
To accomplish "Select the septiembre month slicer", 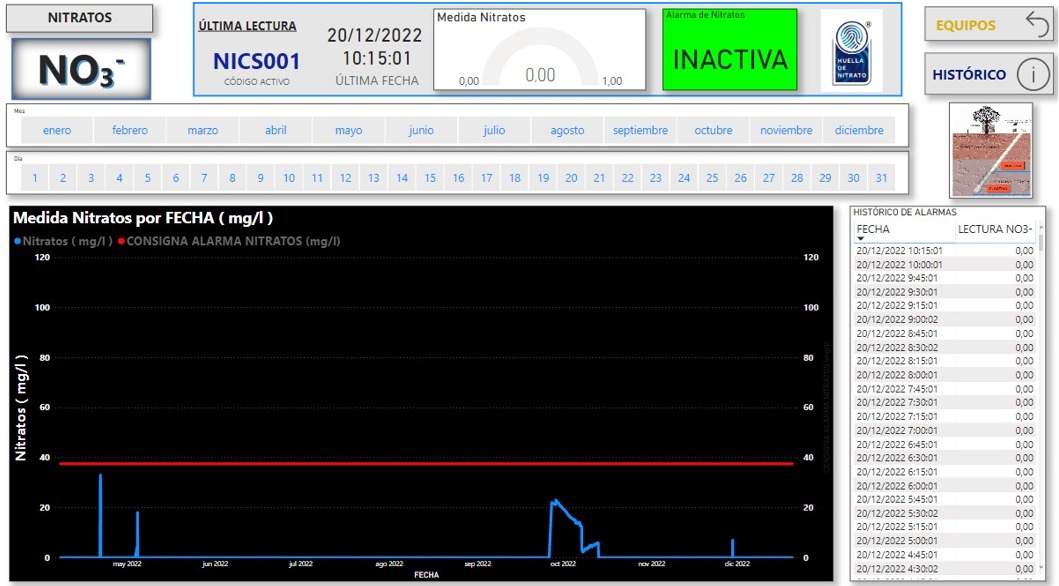I will (640, 130).
